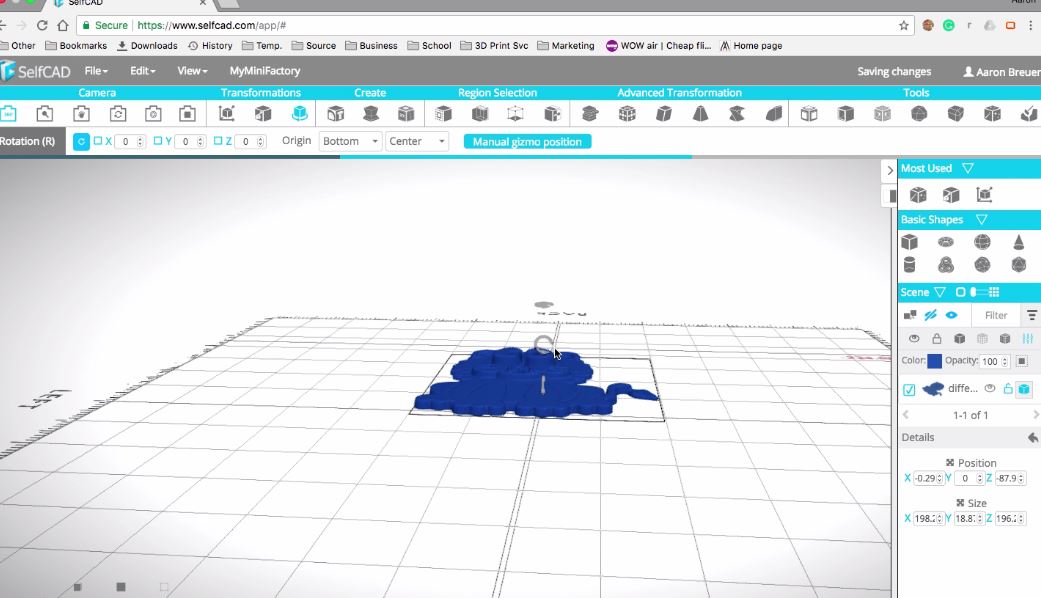
Task: Toggle the blue rotation reset button beside X
Action: [x=81, y=141]
